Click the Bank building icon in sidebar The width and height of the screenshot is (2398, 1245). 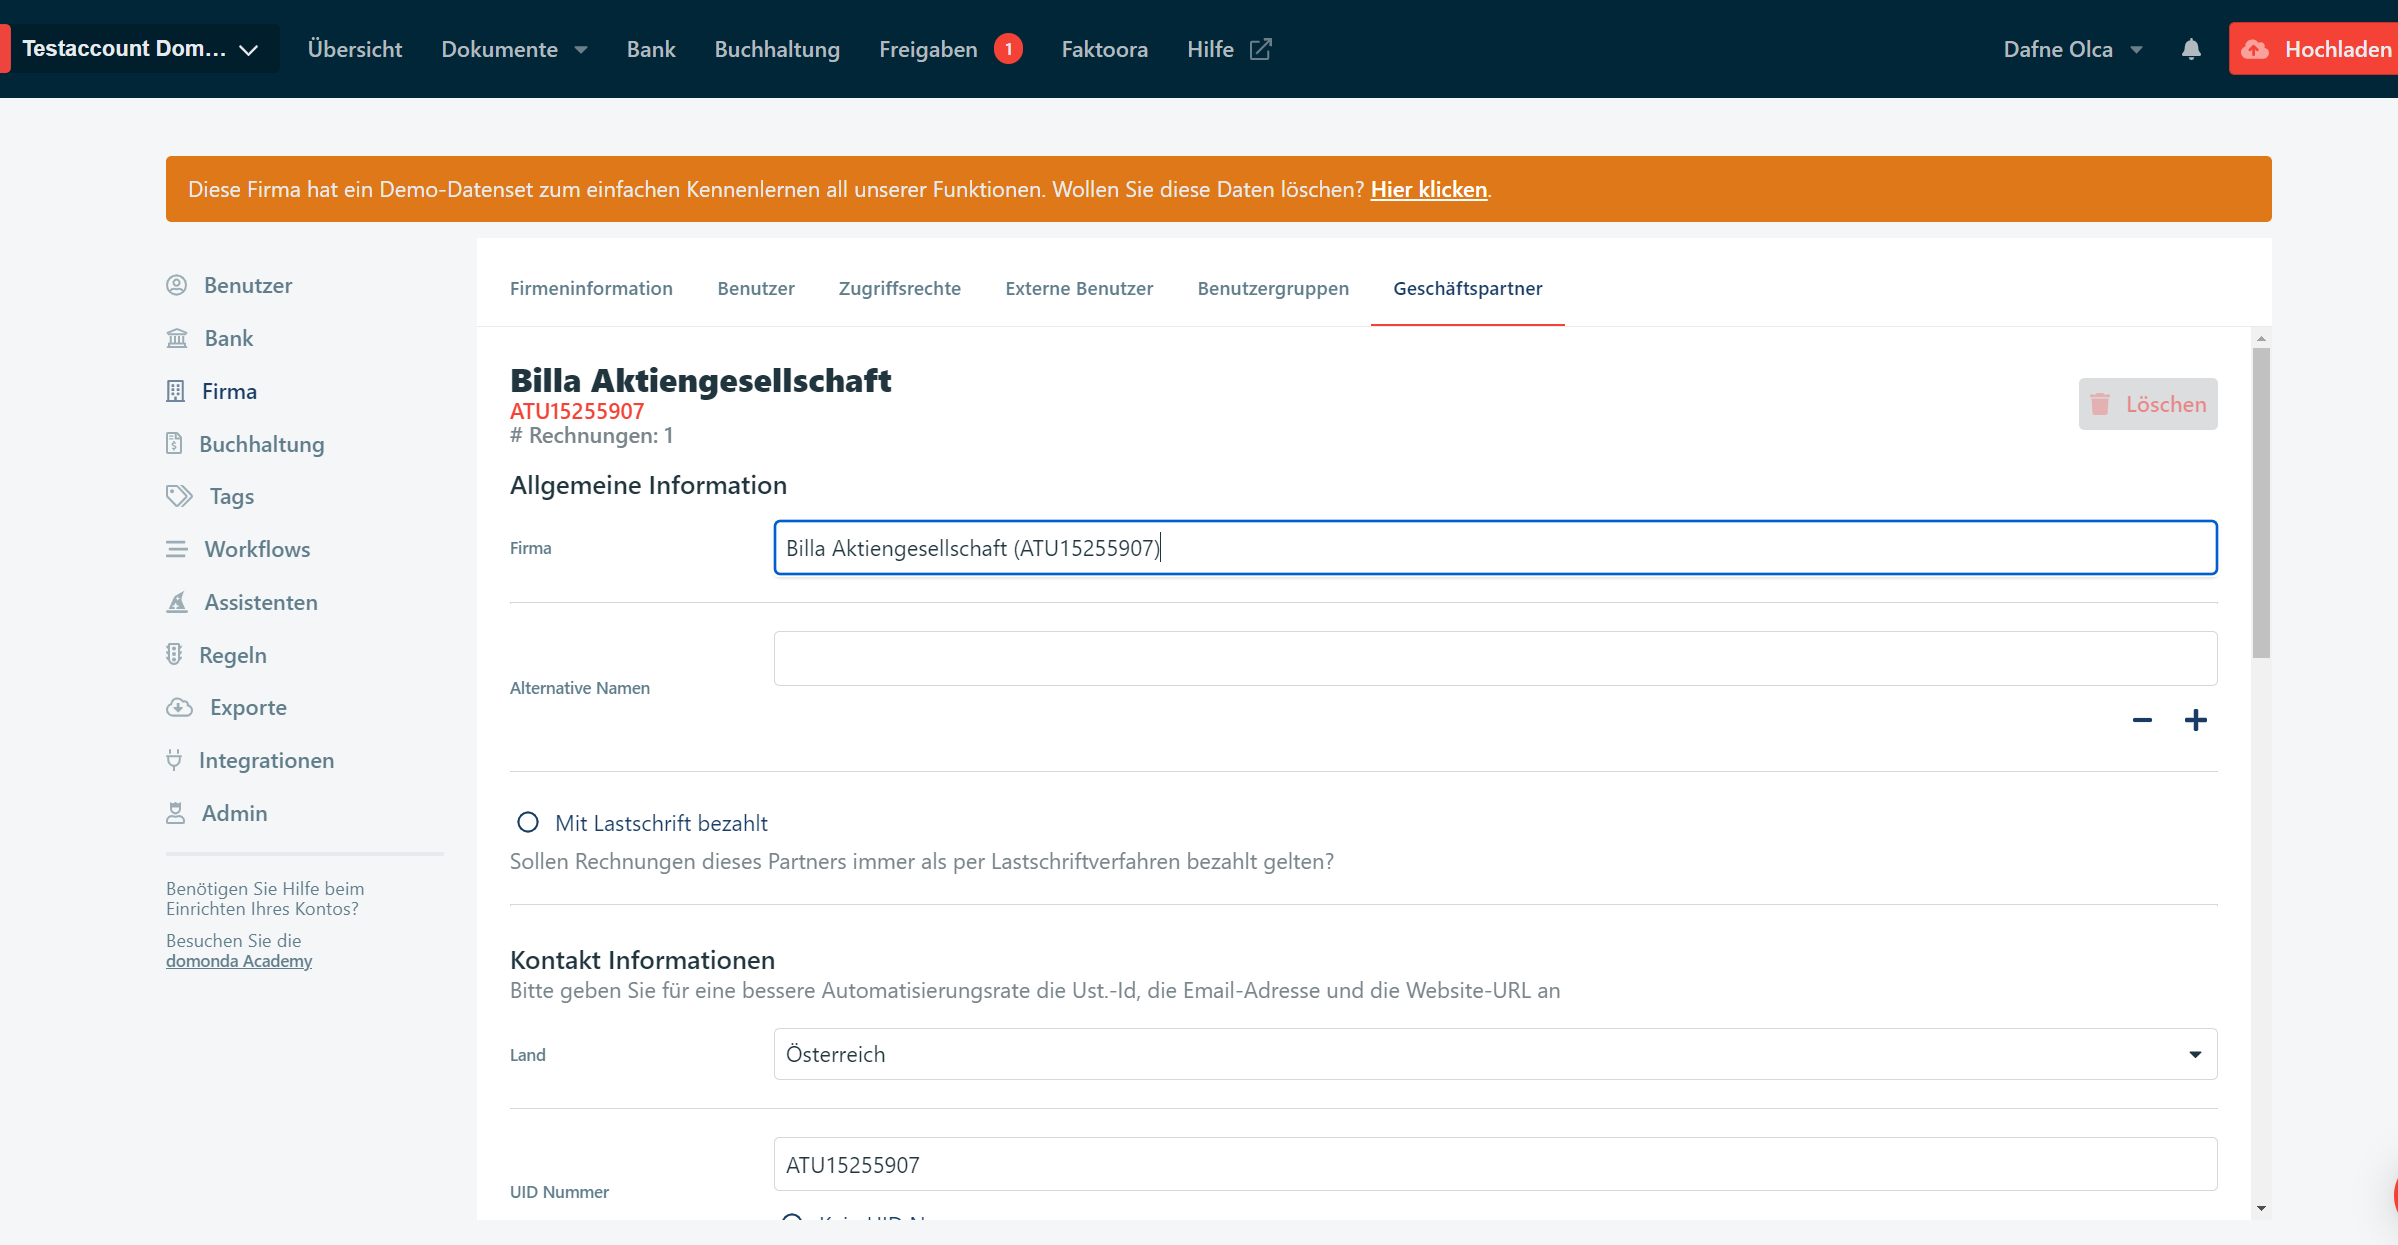tap(177, 338)
